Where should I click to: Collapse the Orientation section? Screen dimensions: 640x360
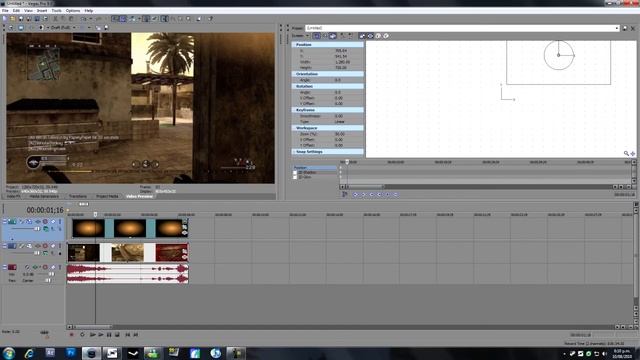[327, 74]
